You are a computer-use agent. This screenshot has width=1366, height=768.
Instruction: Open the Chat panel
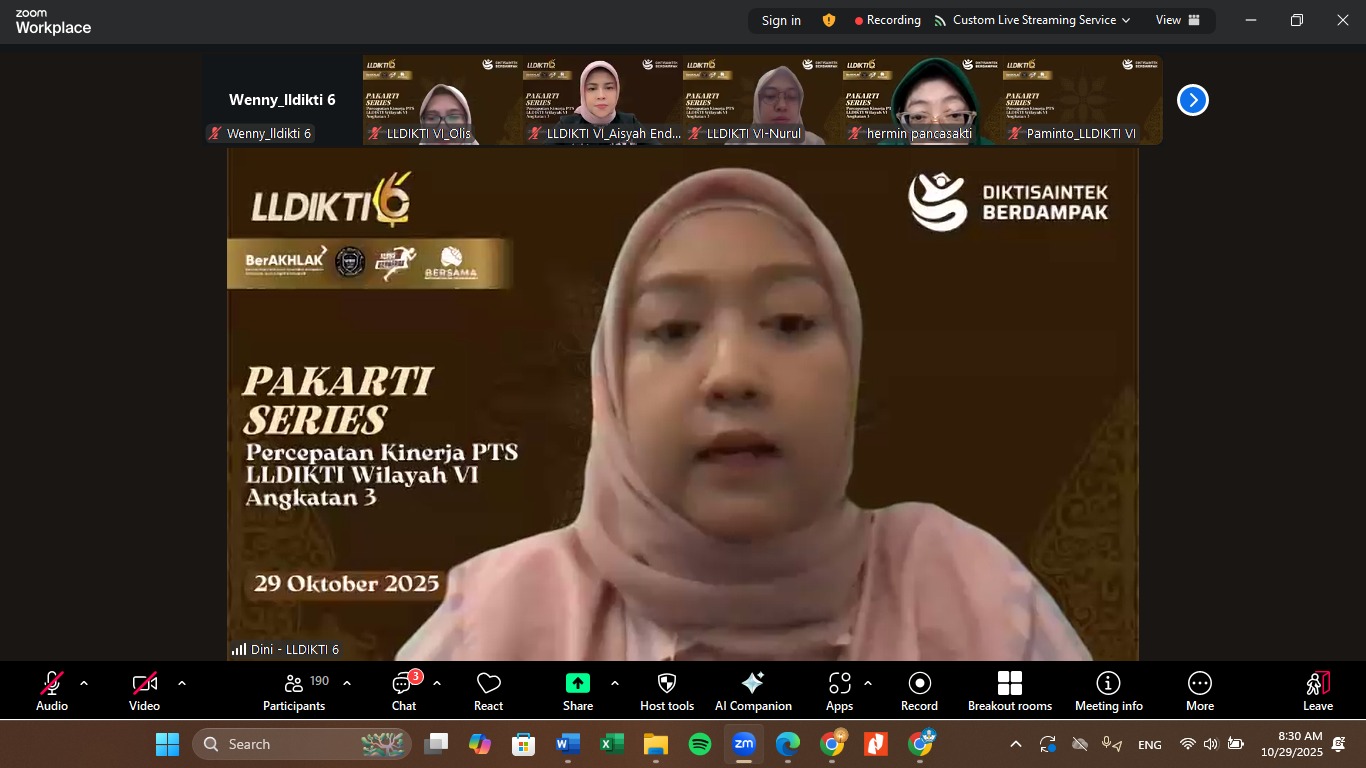404,691
